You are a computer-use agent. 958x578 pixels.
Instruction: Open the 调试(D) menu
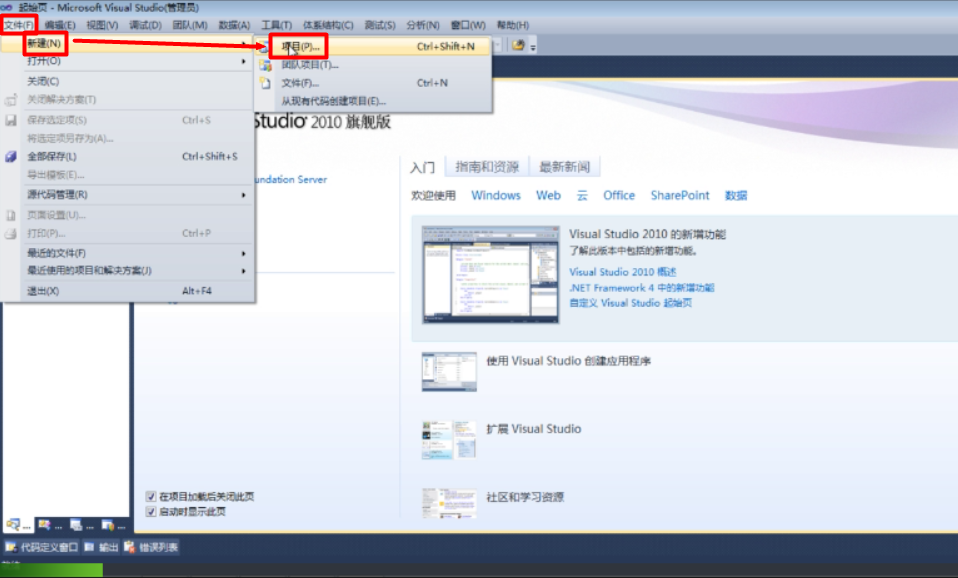[x=145, y=25]
